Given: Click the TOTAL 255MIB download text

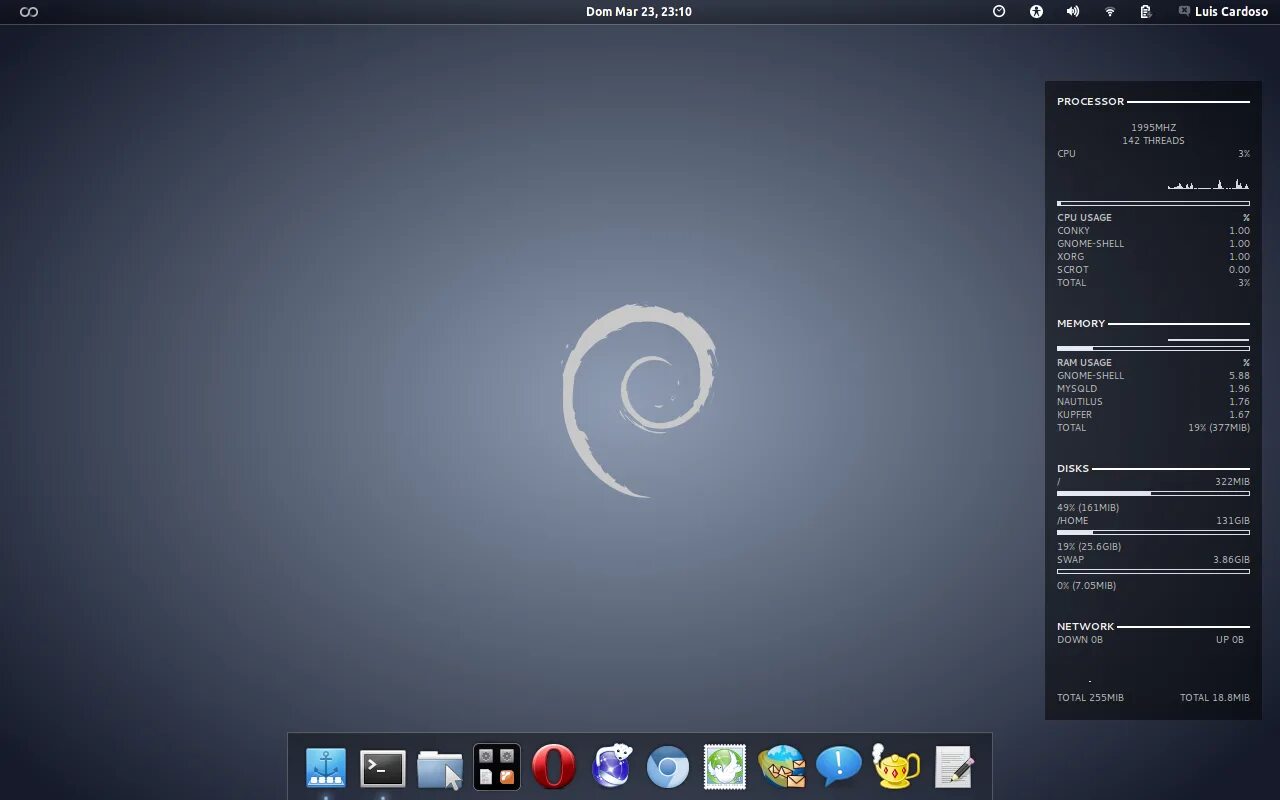Looking at the screenshot, I should click(x=1090, y=698).
